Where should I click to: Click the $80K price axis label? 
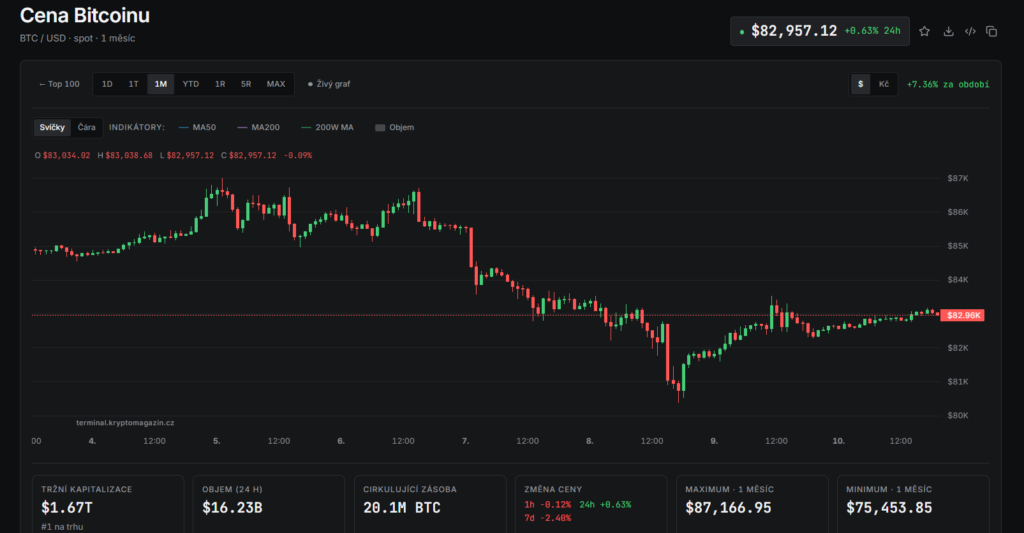(957, 415)
